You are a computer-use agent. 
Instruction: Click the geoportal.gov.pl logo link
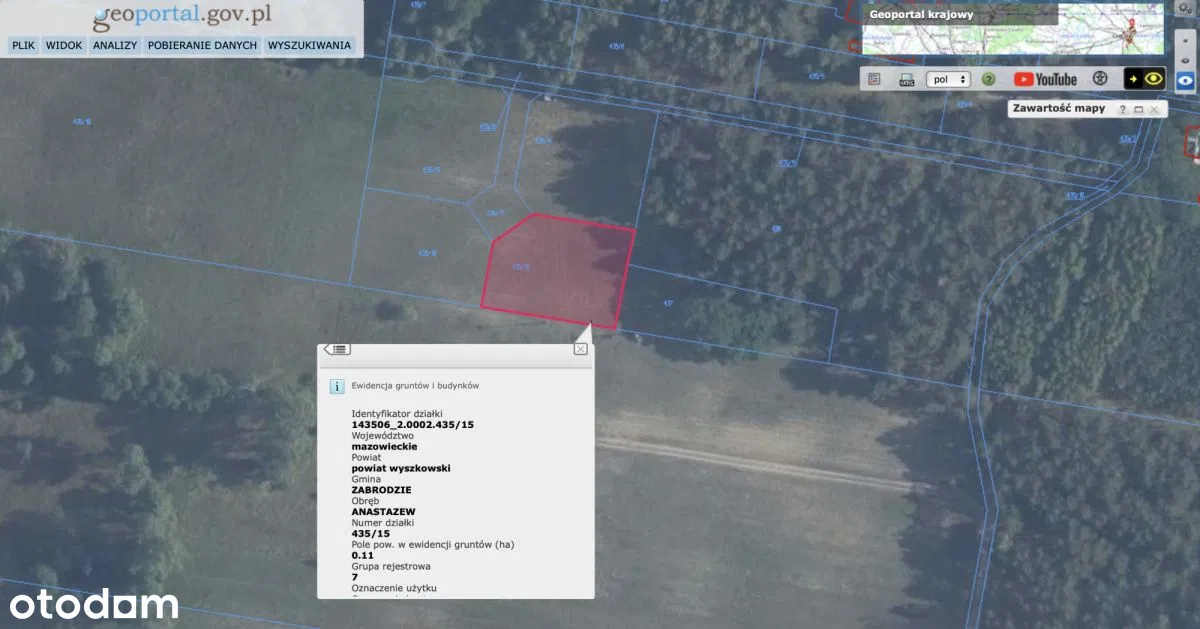coord(182,17)
